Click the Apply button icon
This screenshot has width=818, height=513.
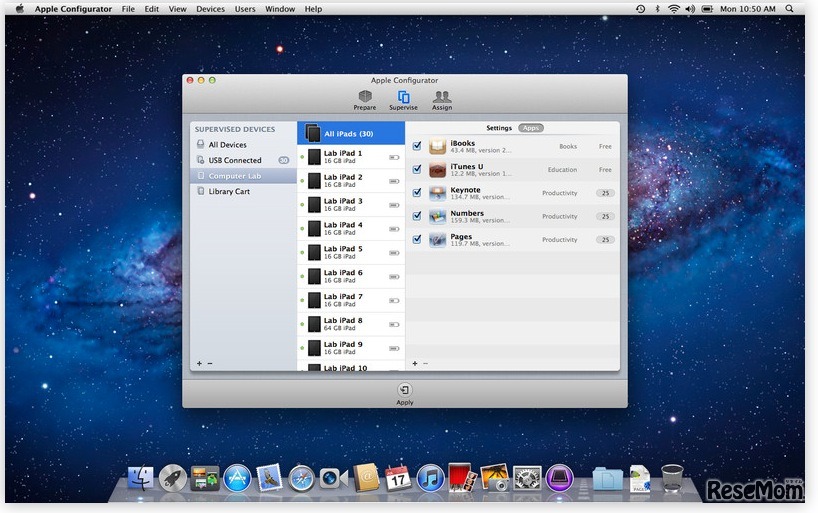pos(404,390)
